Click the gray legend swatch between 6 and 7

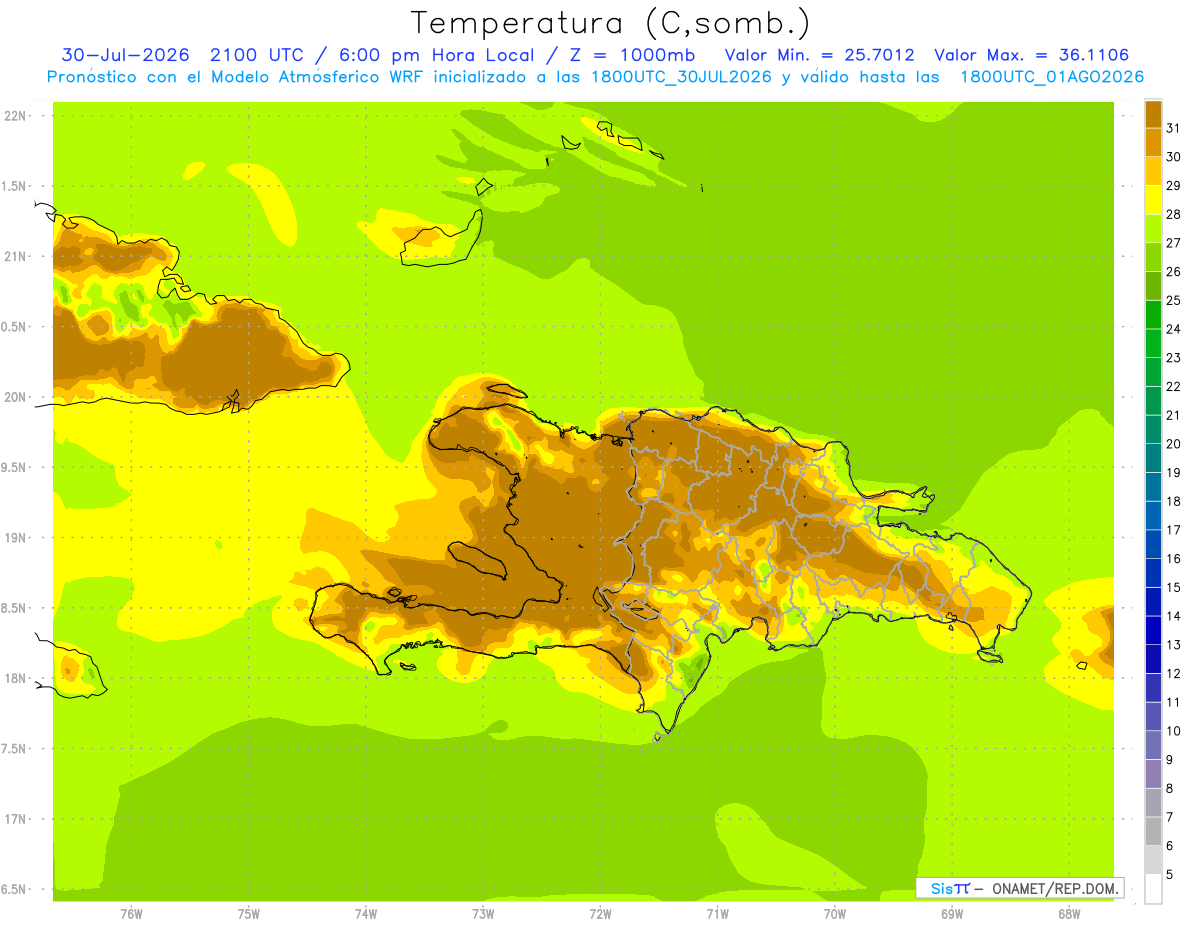point(1153,831)
